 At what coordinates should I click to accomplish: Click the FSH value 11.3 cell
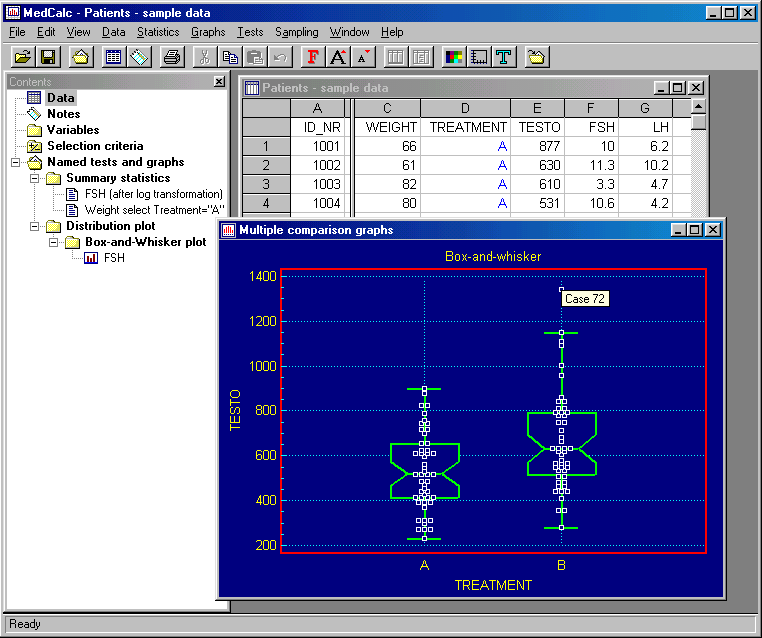591,165
